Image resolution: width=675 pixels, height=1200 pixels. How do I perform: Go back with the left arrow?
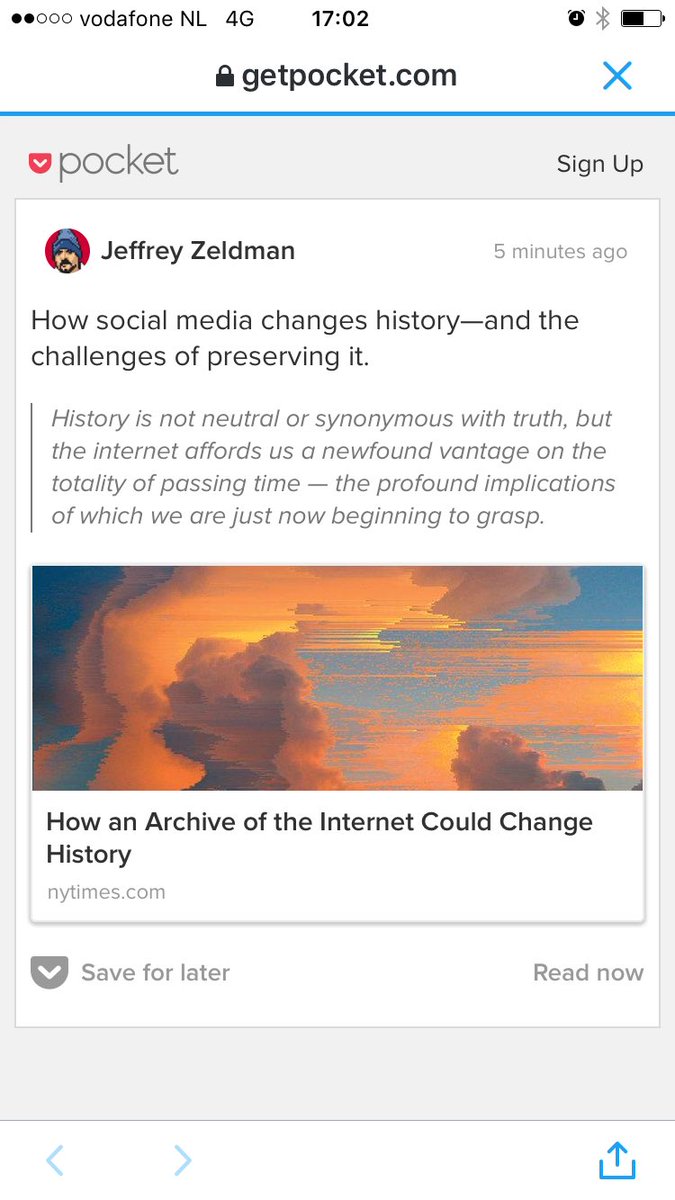[x=55, y=1160]
